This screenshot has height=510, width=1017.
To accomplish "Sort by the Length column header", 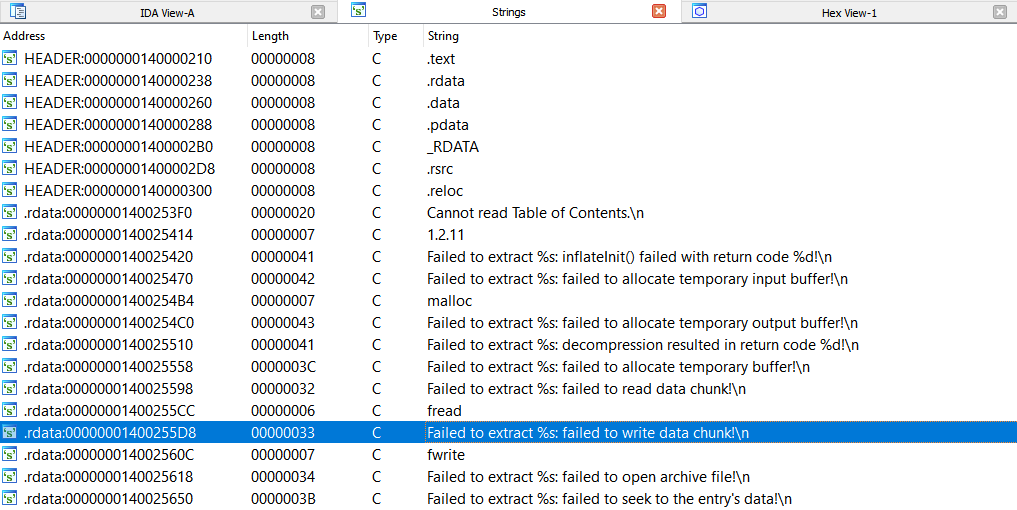I will pos(308,36).
